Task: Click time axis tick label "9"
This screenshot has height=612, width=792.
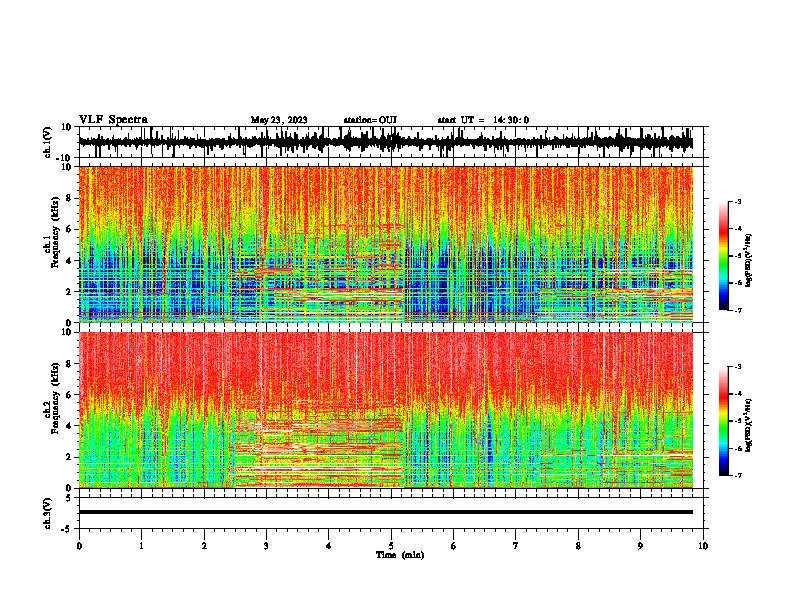Action: point(640,546)
